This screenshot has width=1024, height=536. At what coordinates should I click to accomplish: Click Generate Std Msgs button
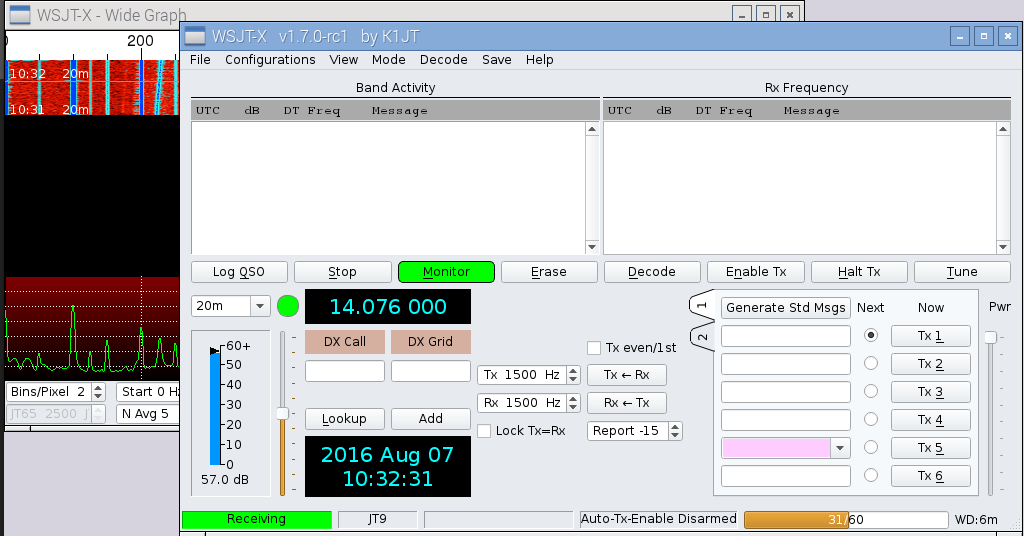tap(786, 307)
